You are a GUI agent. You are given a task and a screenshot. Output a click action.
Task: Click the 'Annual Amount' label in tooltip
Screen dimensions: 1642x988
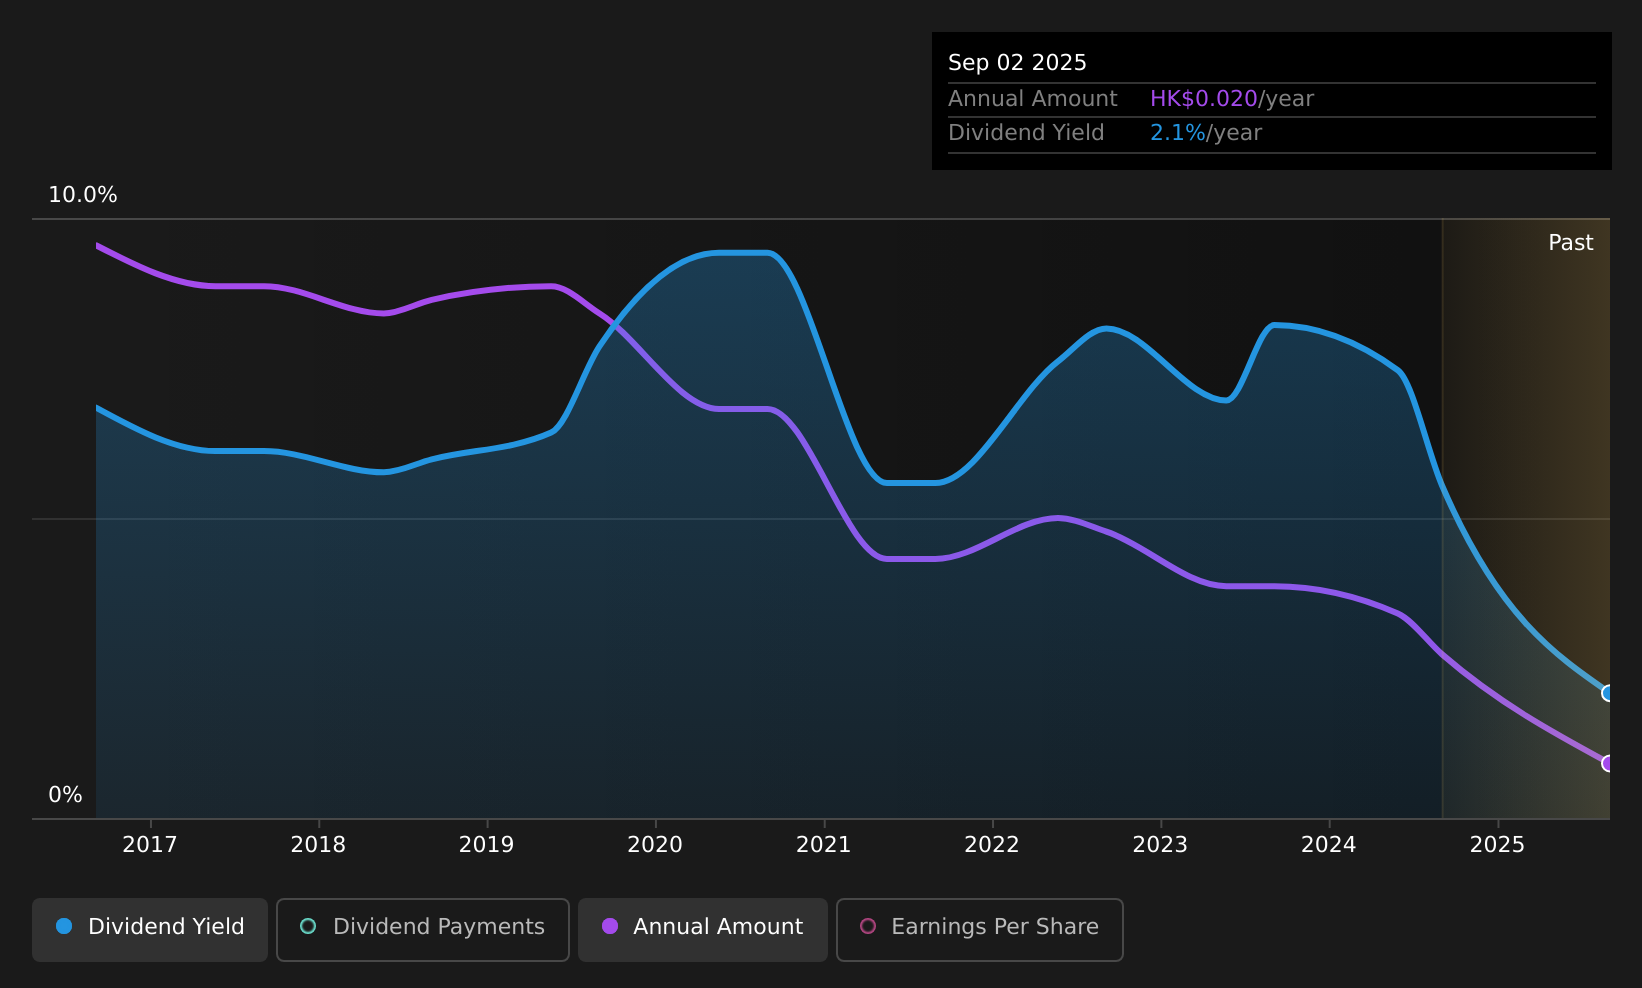1032,99
